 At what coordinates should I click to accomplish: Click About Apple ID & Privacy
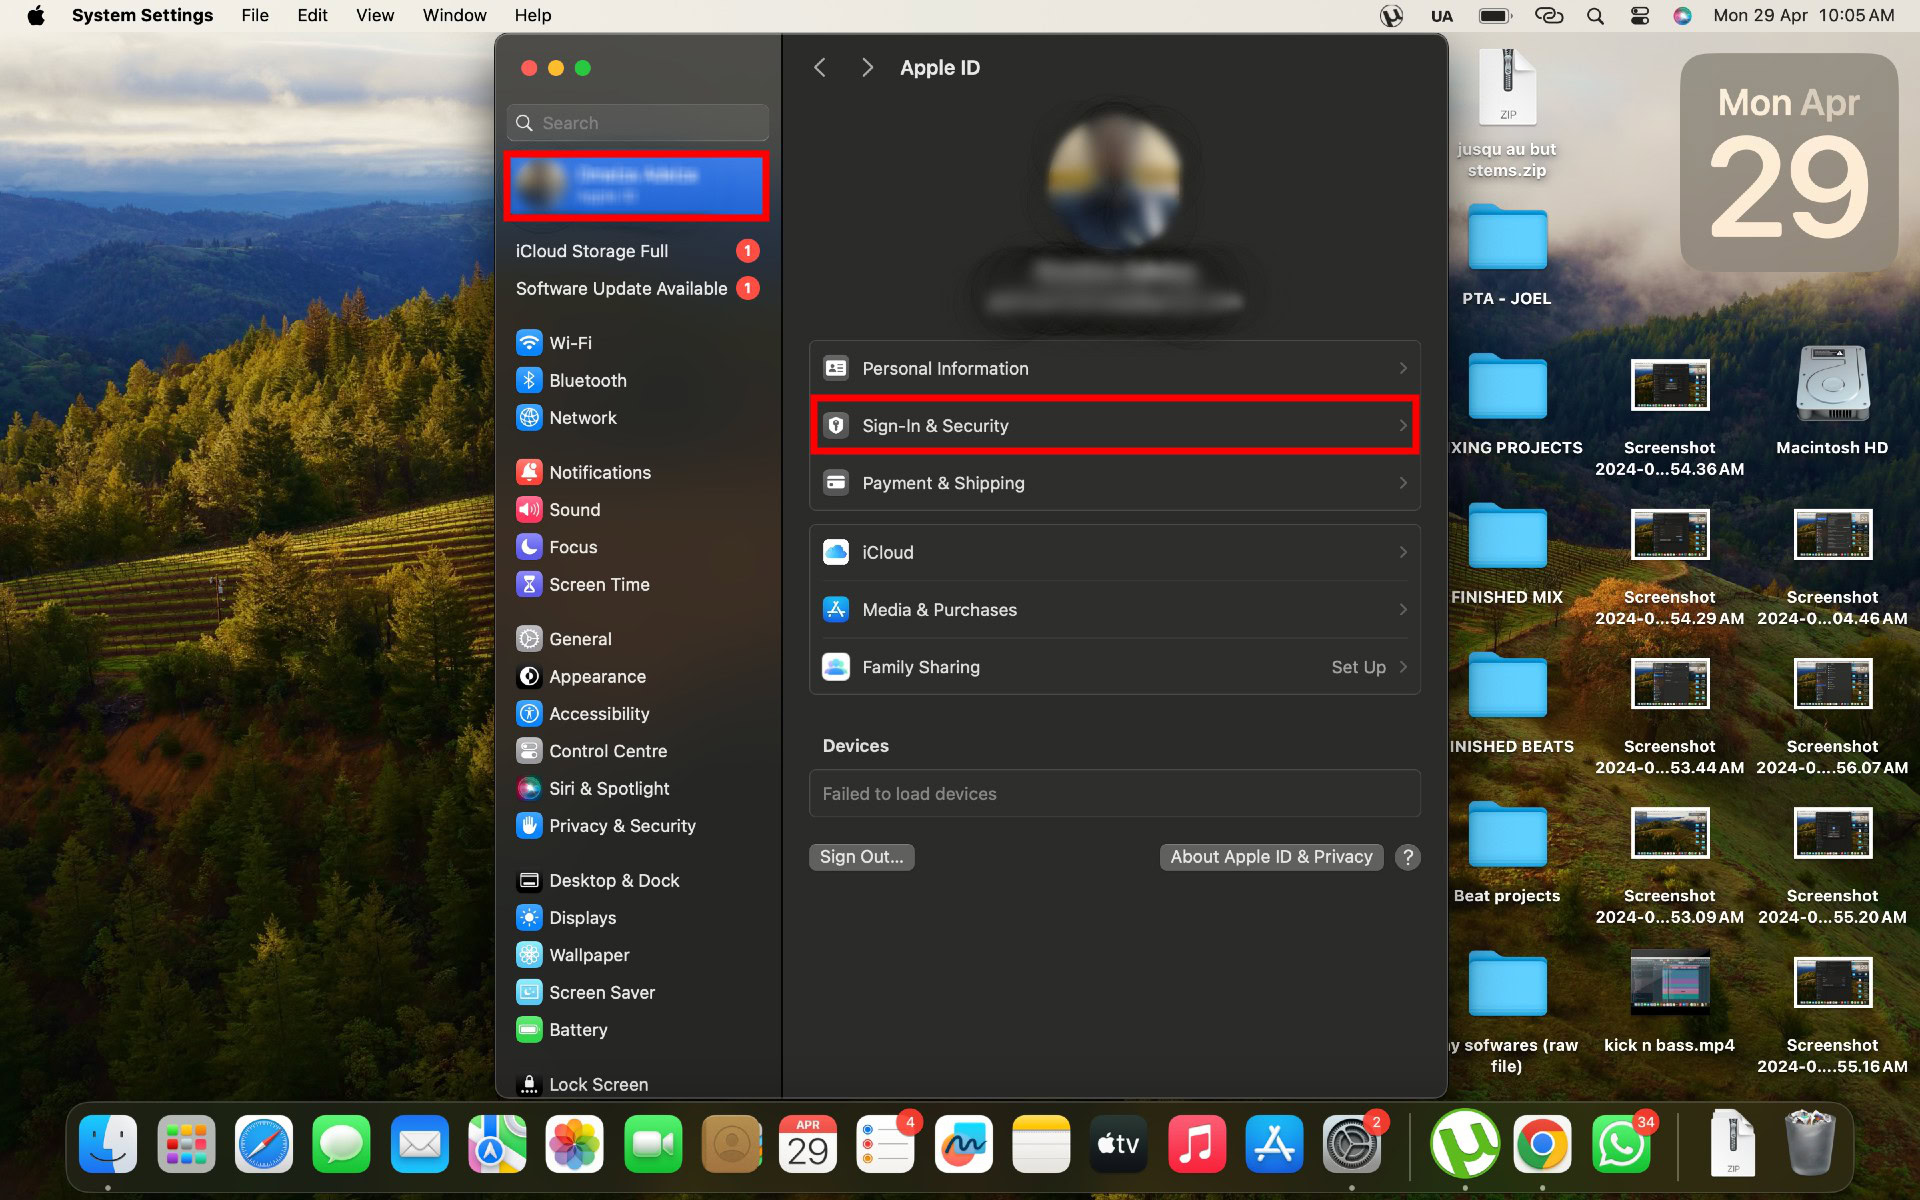click(1271, 857)
